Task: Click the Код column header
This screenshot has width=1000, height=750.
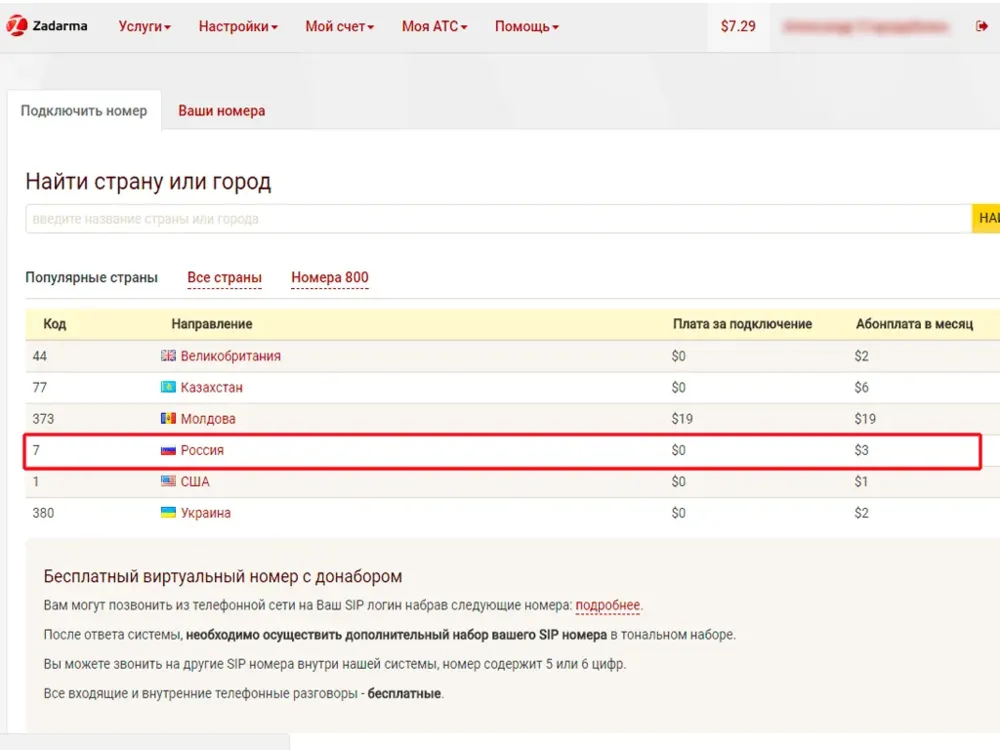Action: click(x=55, y=324)
